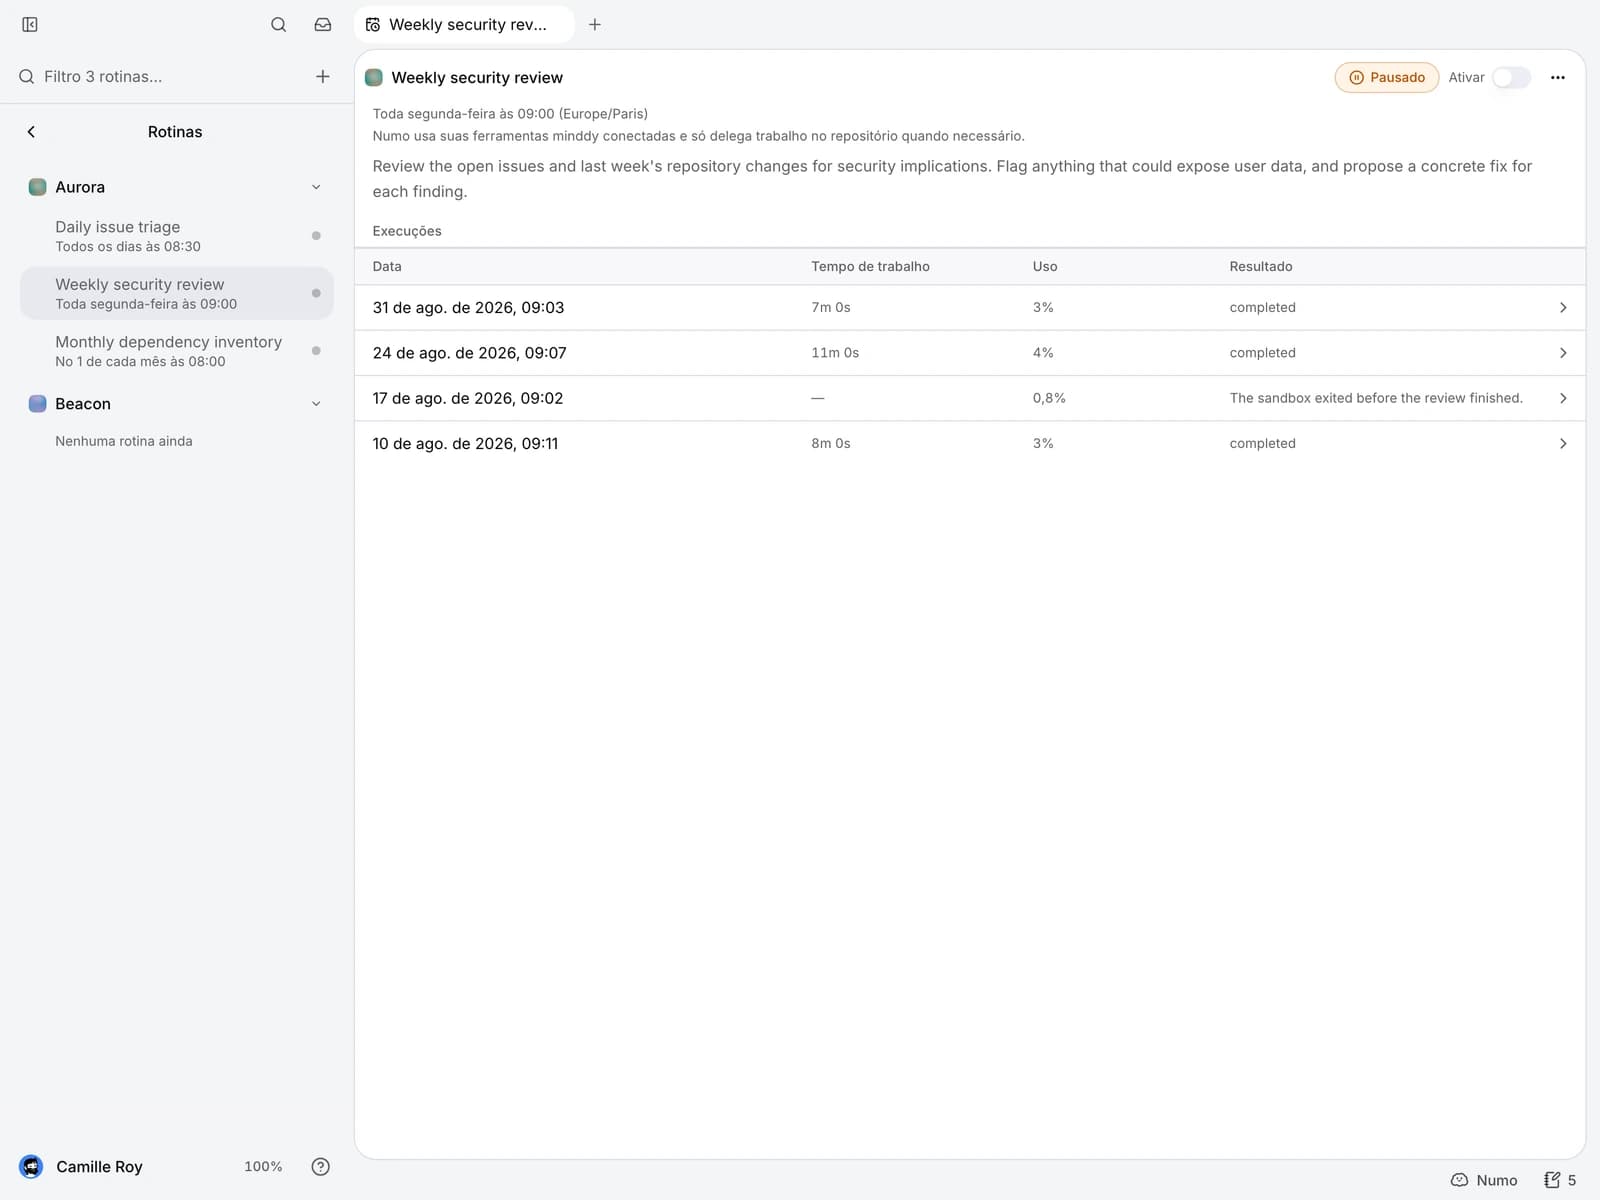Open Camille Roy's profile menu

[x=82, y=1166]
